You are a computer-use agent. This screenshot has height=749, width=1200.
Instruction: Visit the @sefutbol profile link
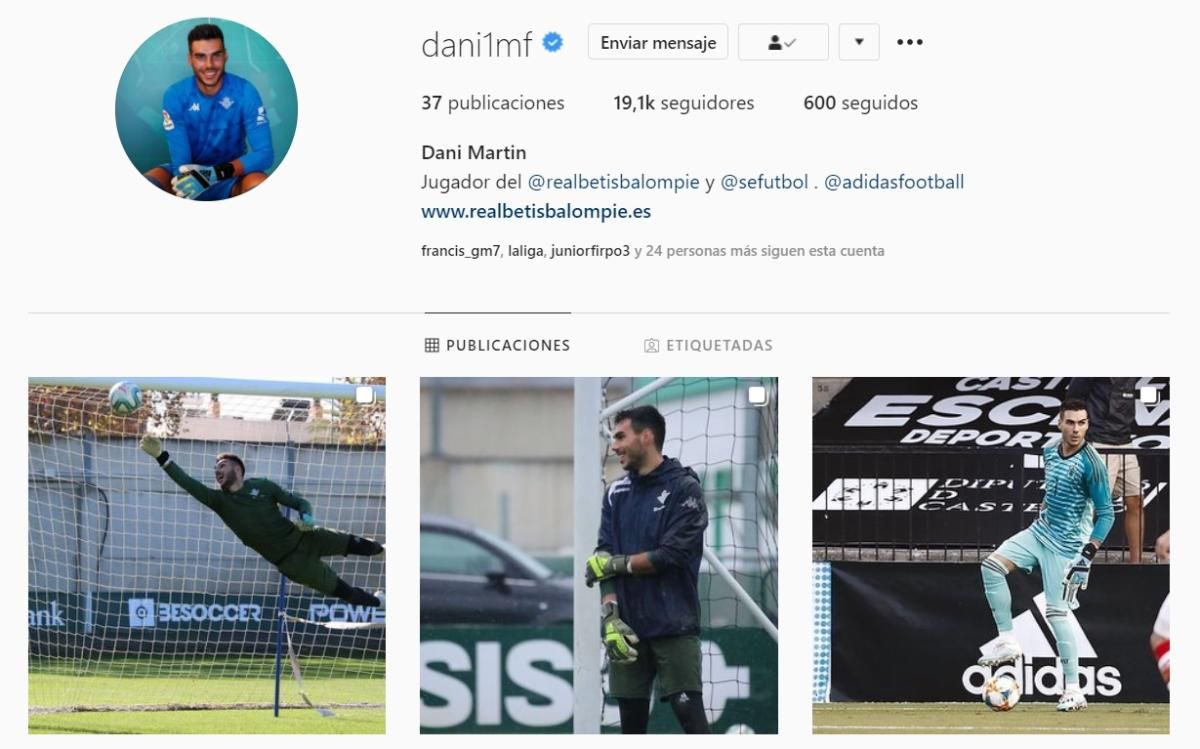tap(764, 182)
